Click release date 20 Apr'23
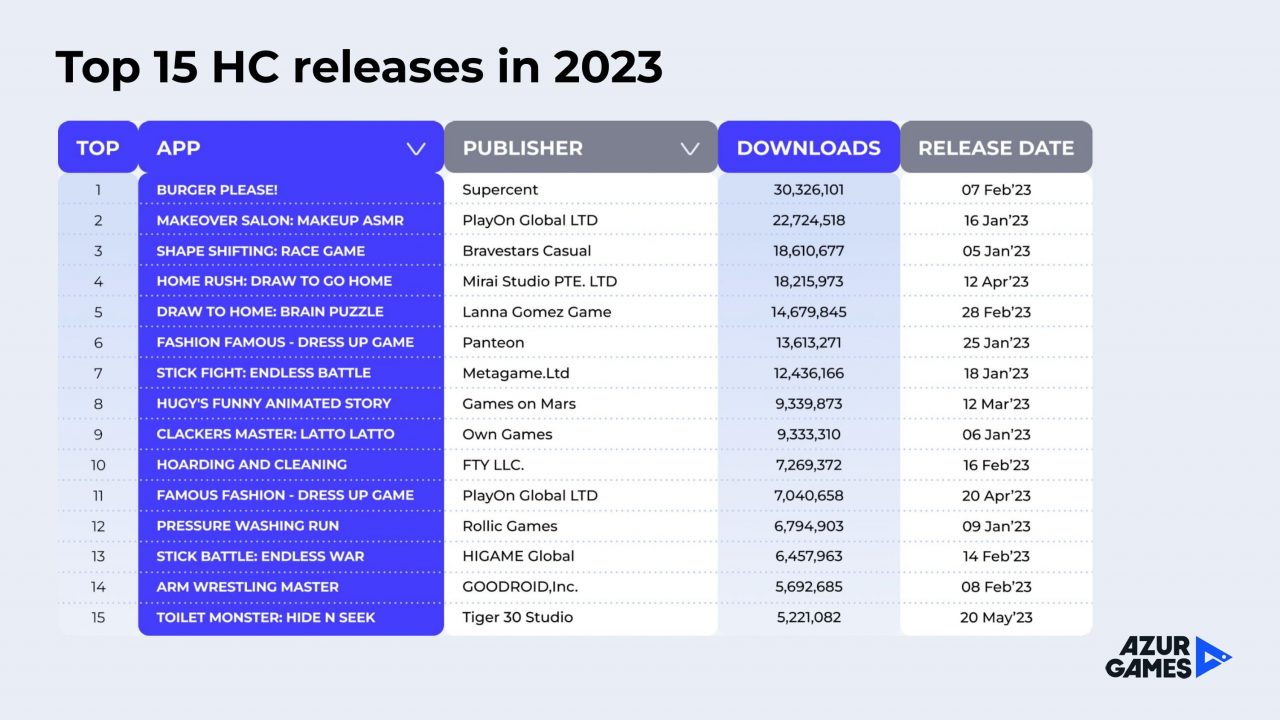The height and width of the screenshot is (720, 1280). [996, 495]
